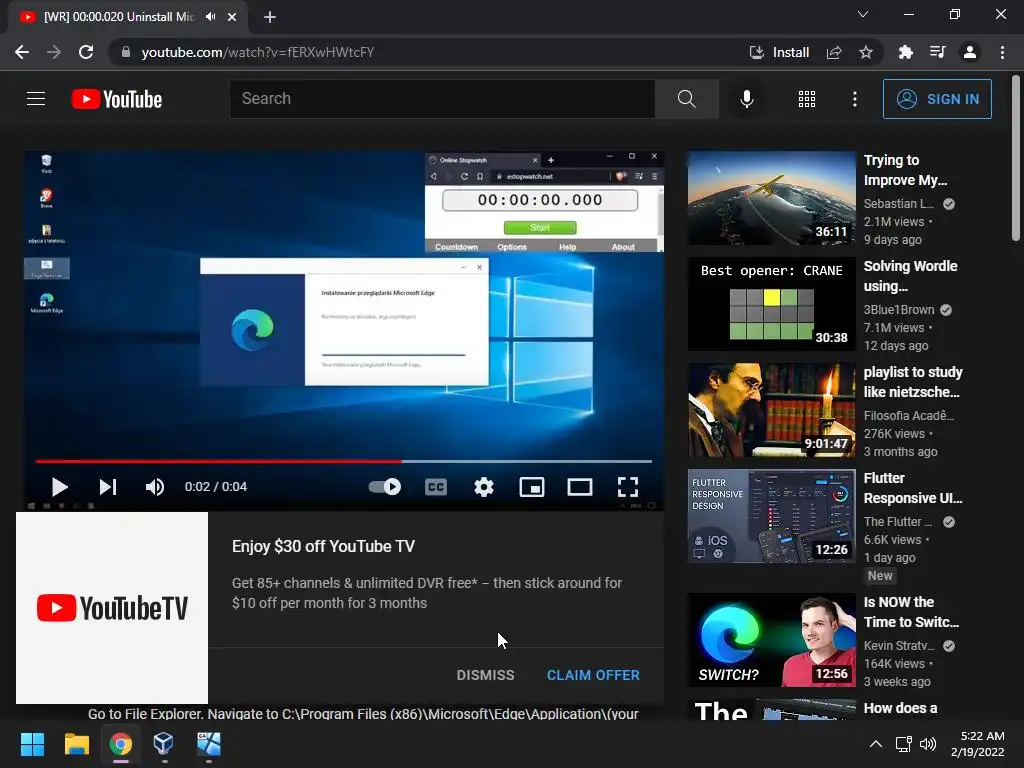View site info lock icon
Image resolution: width=1024 pixels, height=768 pixels.
pos(126,52)
